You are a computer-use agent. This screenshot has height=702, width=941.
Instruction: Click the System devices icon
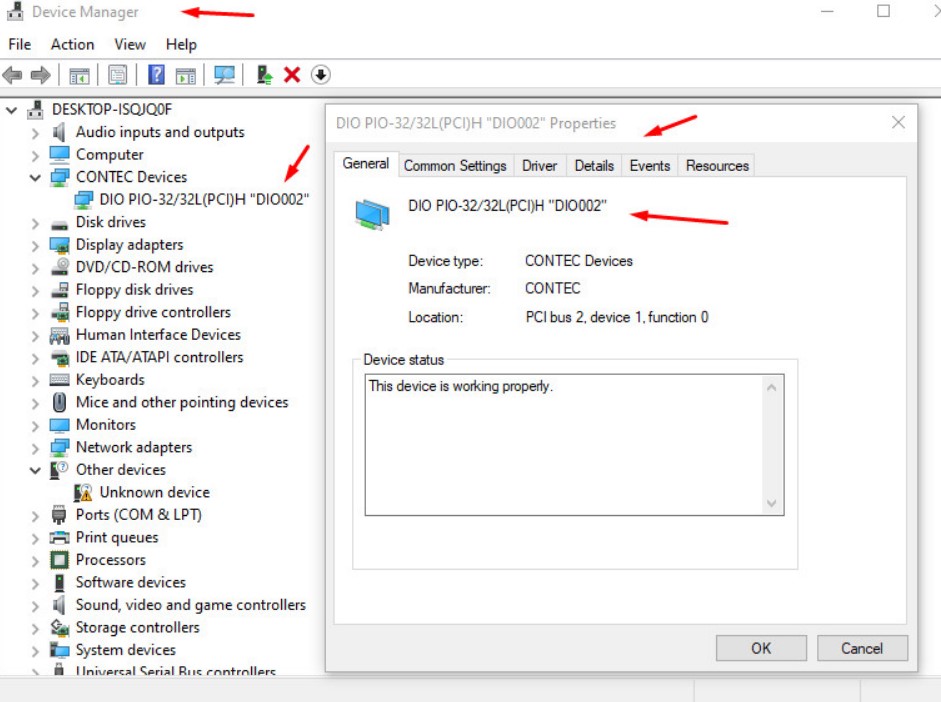(x=59, y=650)
